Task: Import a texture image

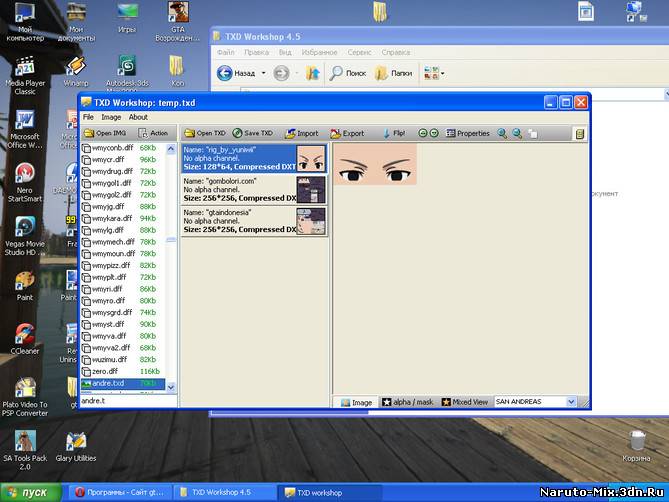Action: tap(302, 133)
